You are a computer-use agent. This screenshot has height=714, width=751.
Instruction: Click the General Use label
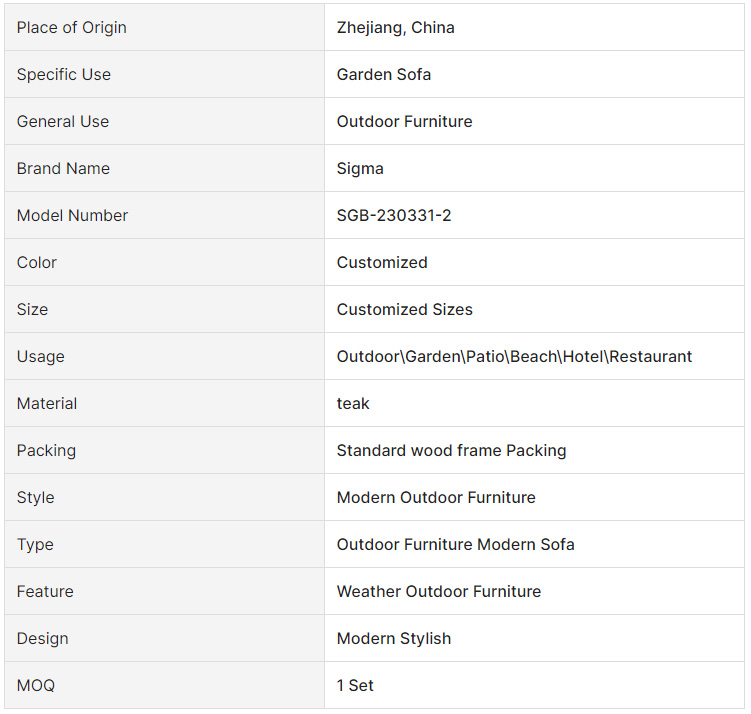[63, 122]
